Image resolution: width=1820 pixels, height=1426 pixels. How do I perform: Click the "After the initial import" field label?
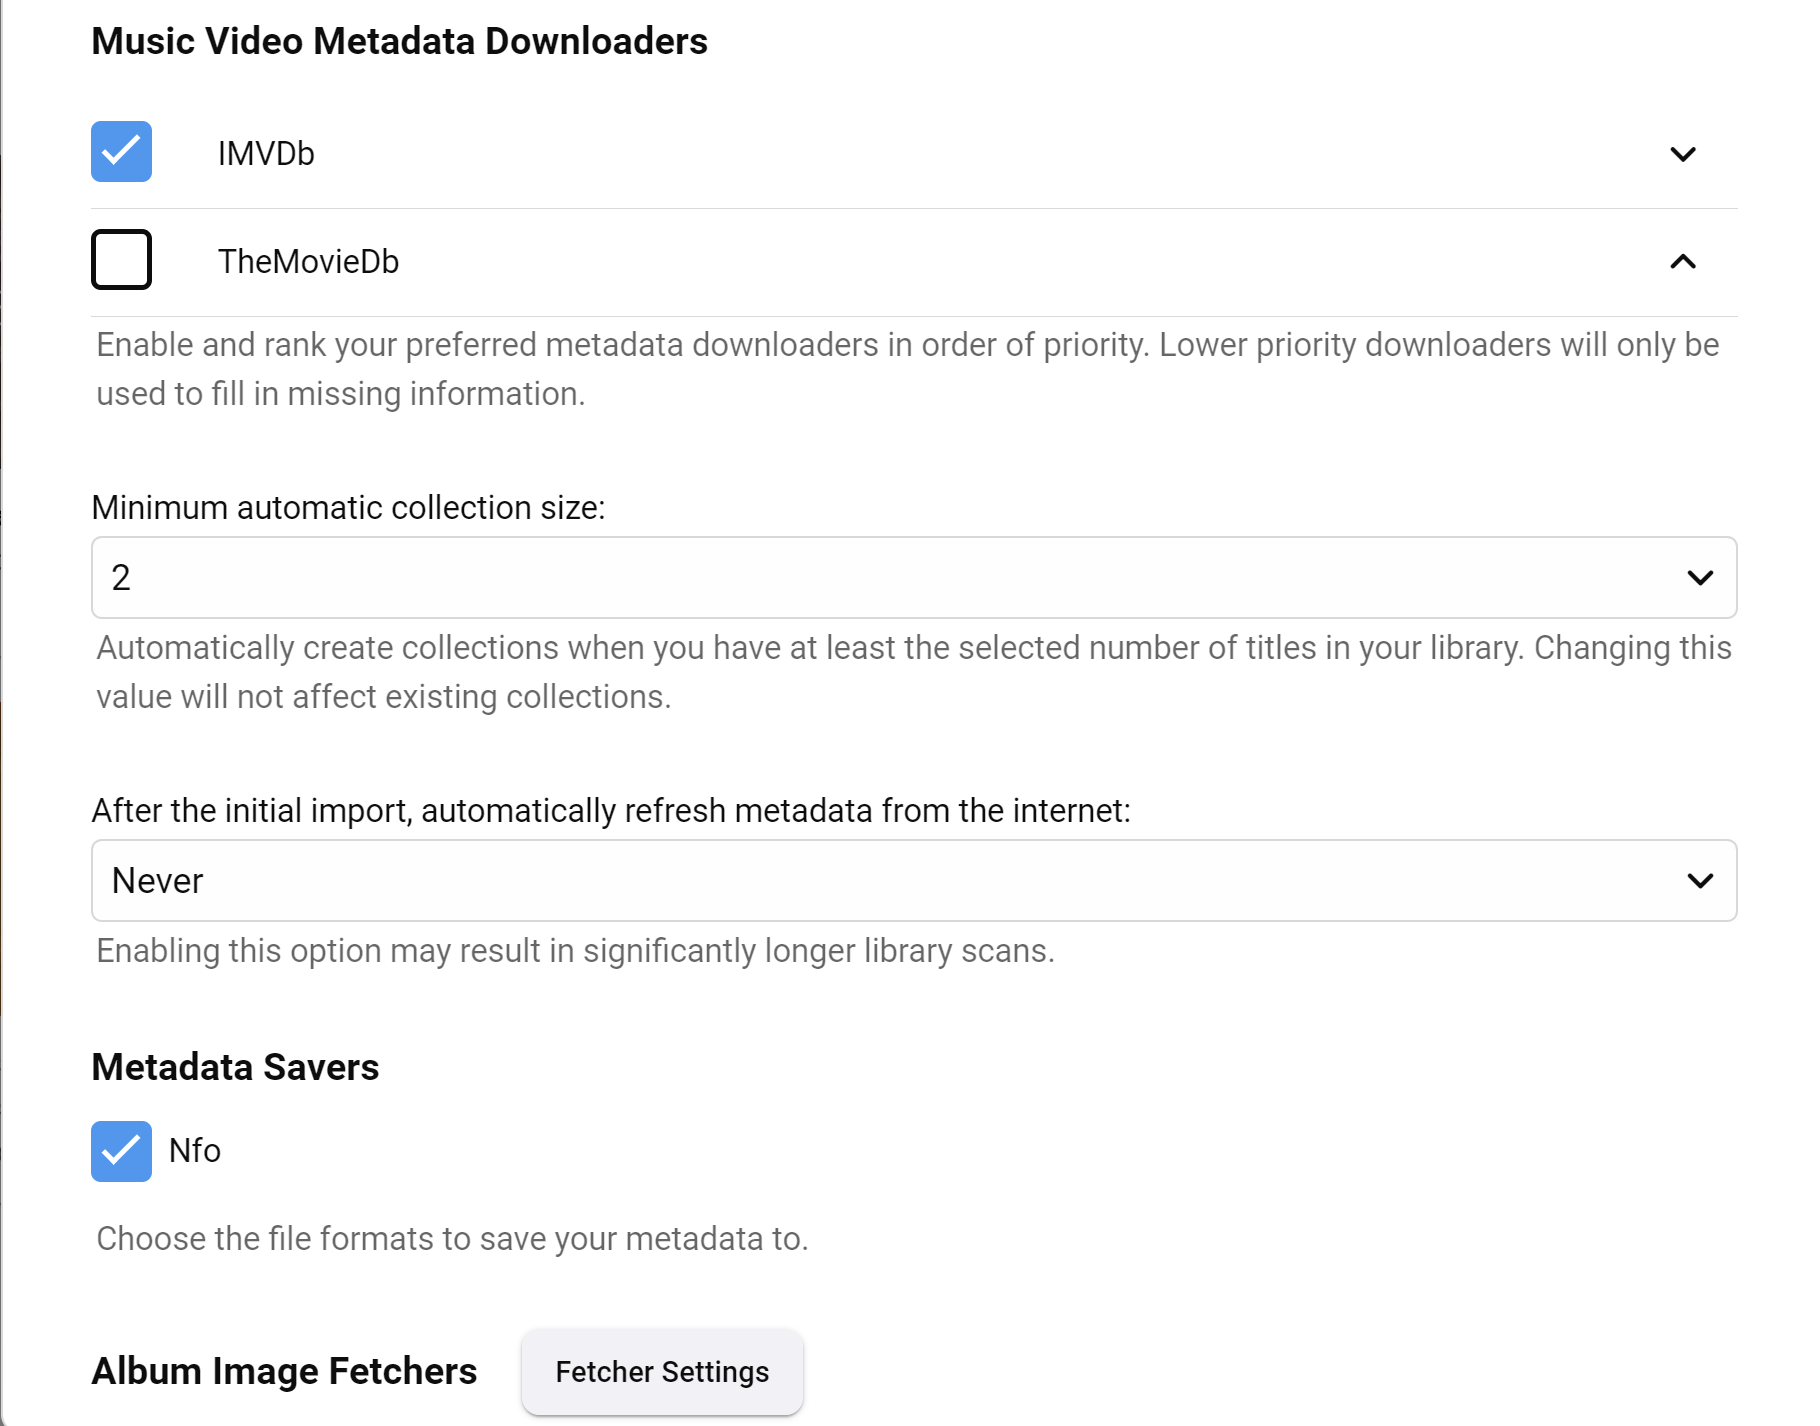(x=610, y=811)
